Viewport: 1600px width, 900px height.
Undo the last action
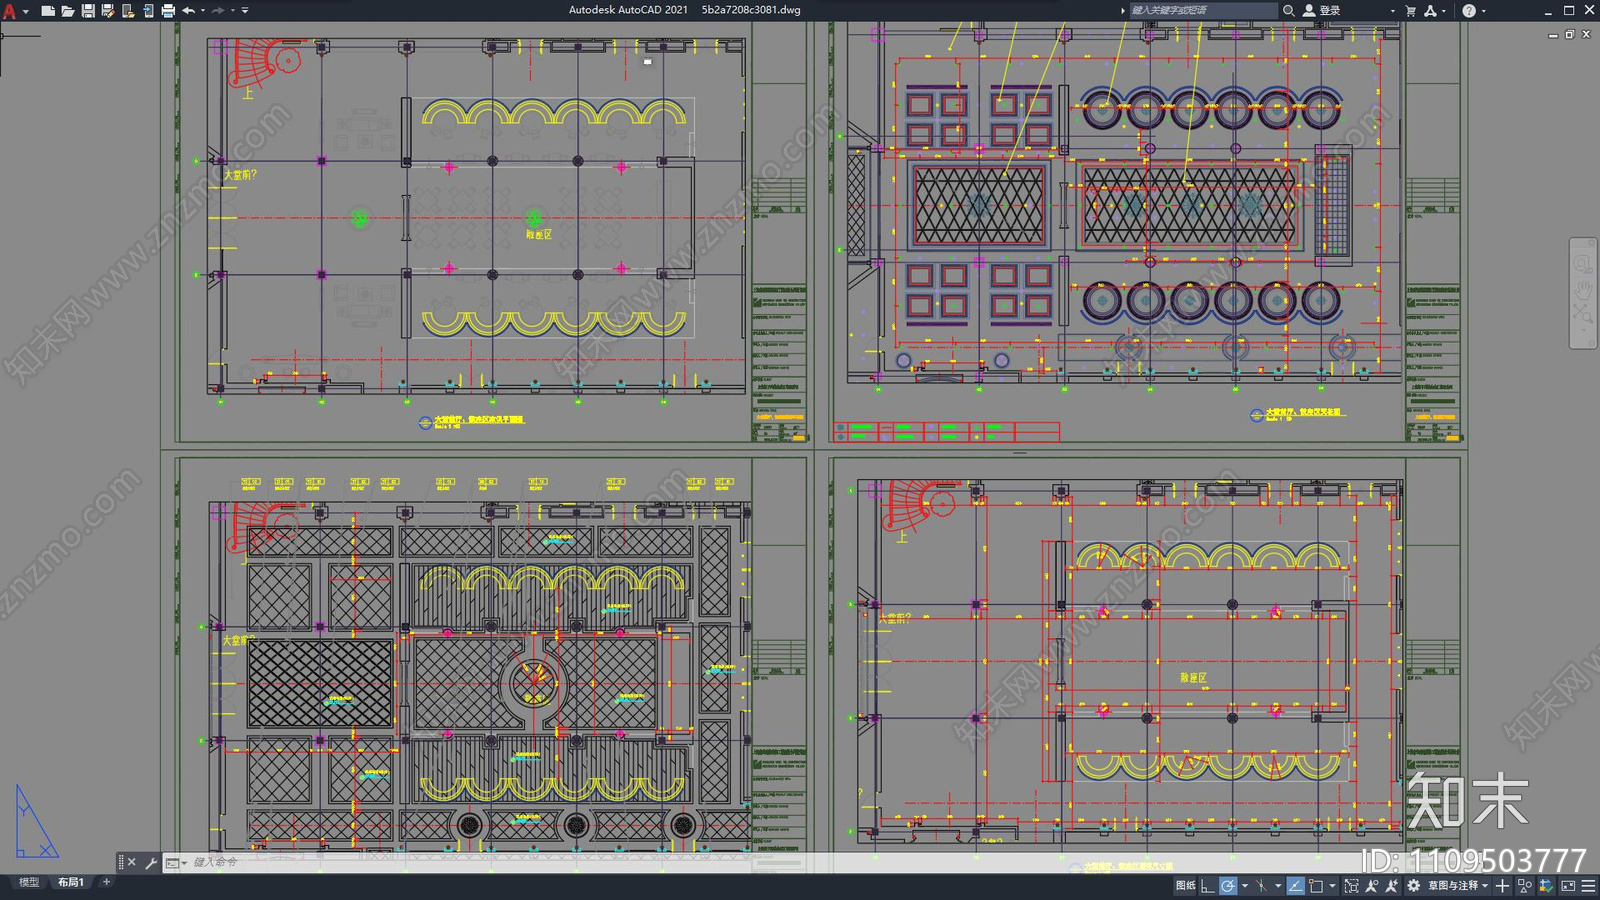(x=188, y=10)
